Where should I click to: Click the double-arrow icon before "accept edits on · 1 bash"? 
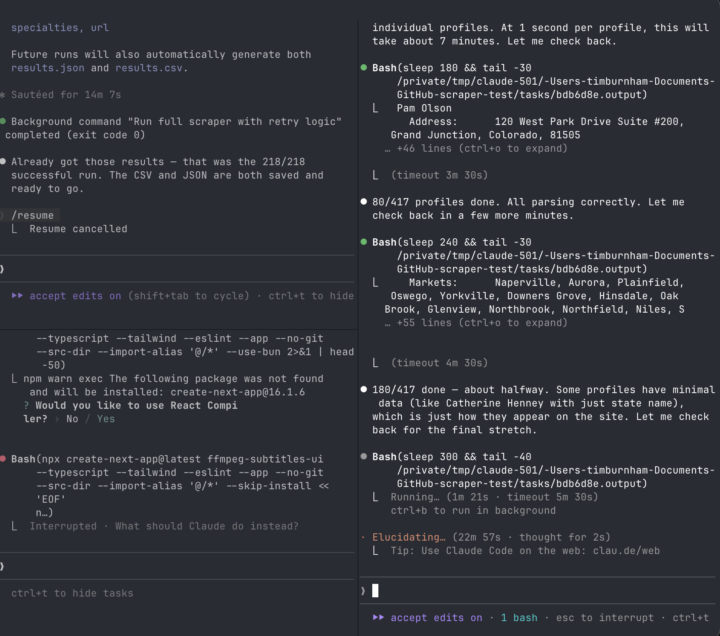click(378, 618)
